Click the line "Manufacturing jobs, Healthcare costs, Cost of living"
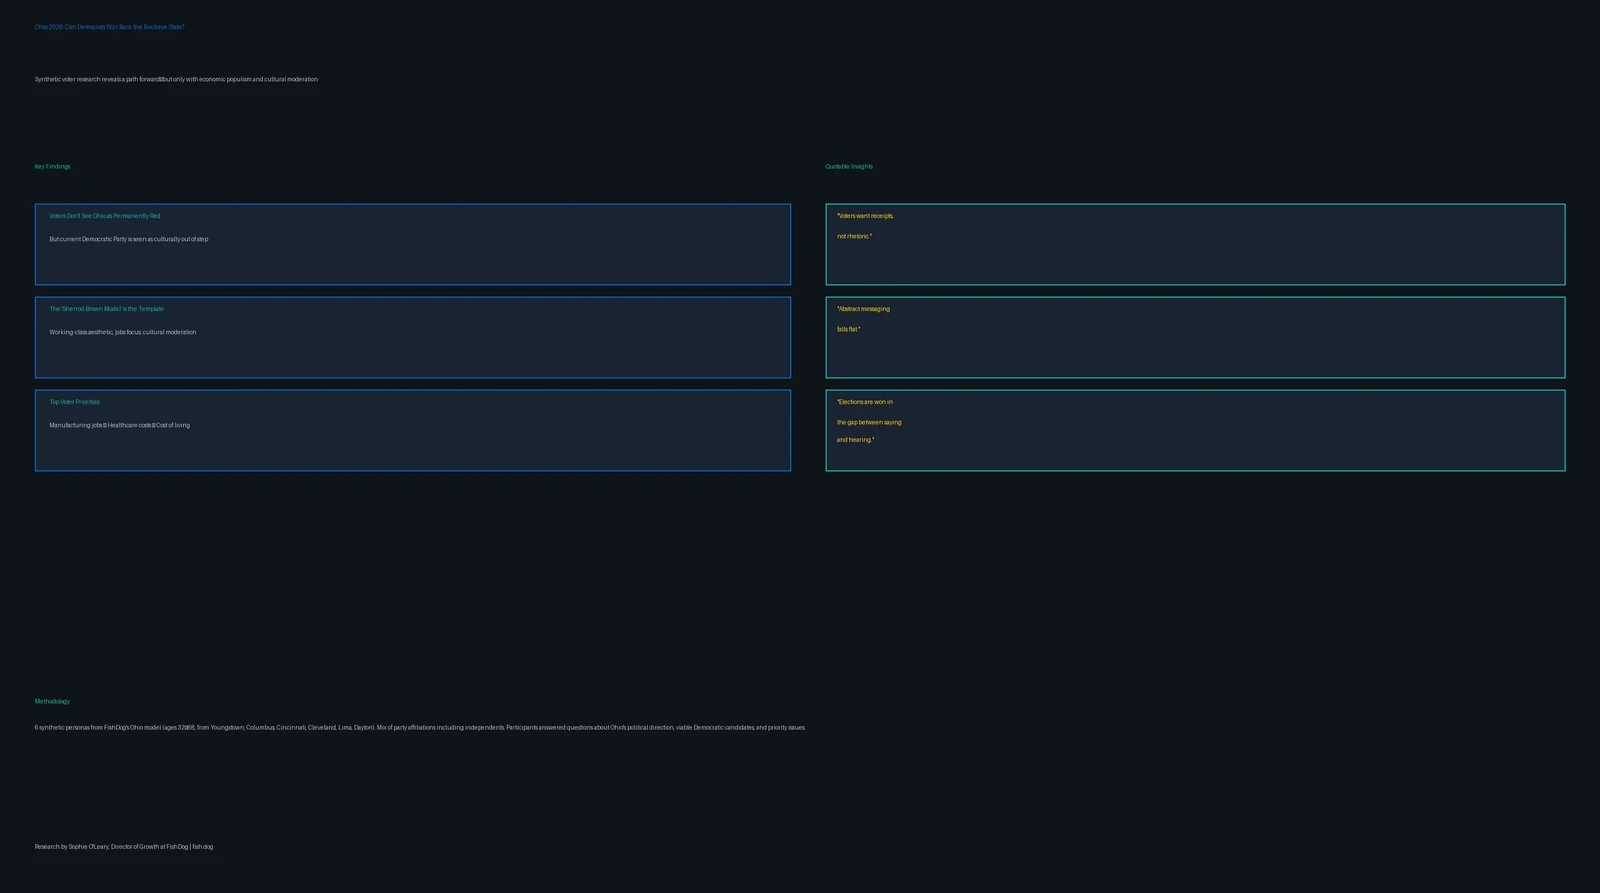This screenshot has height=893, width=1600. pos(120,425)
